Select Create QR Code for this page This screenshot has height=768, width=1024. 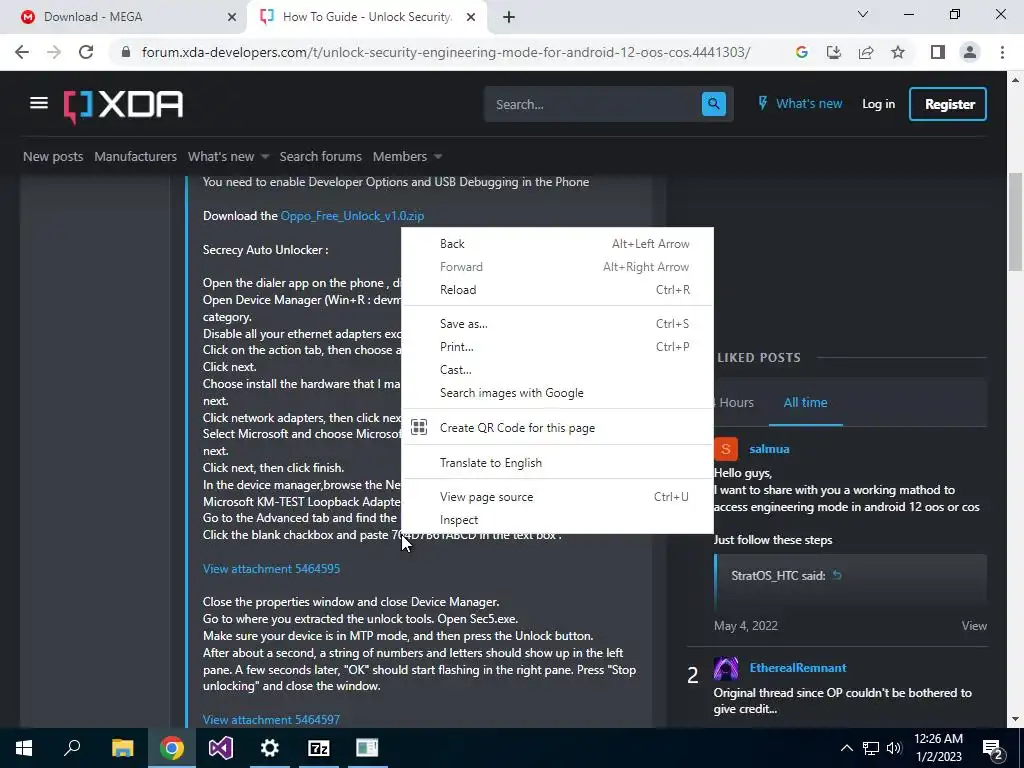[x=557, y=428]
